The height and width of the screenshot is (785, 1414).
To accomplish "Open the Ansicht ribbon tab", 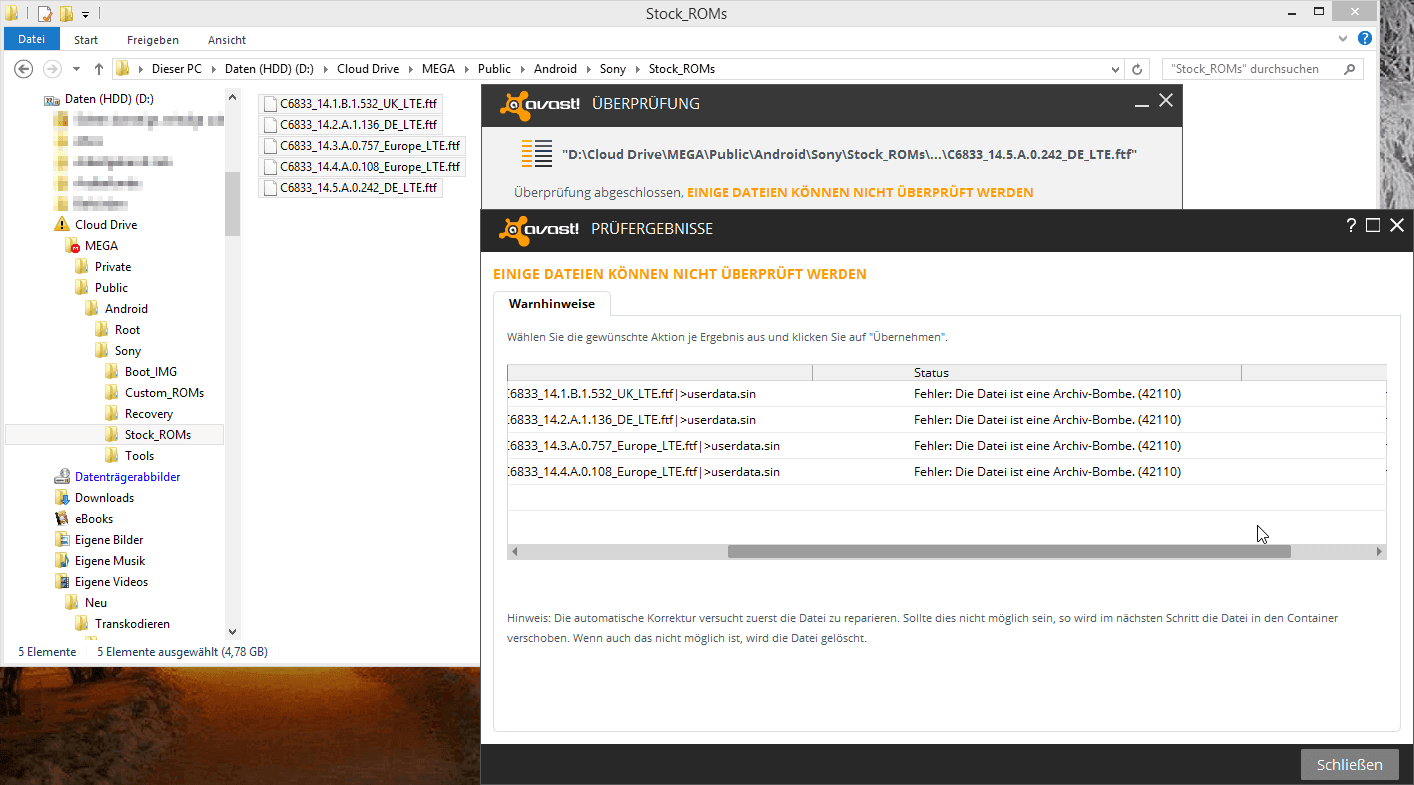I will coord(227,40).
